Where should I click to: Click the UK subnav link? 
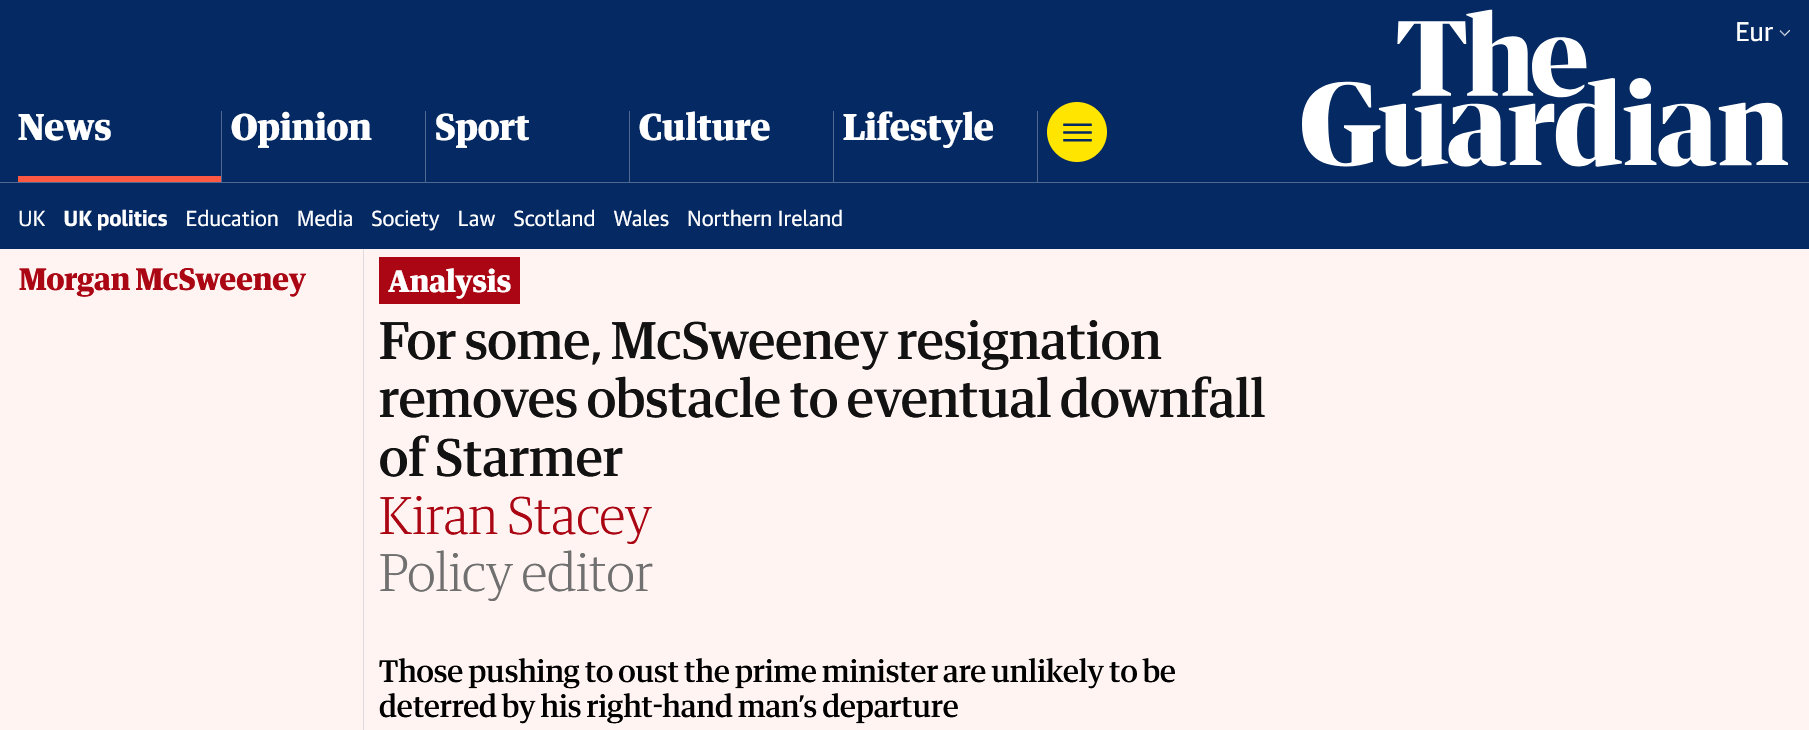31,219
